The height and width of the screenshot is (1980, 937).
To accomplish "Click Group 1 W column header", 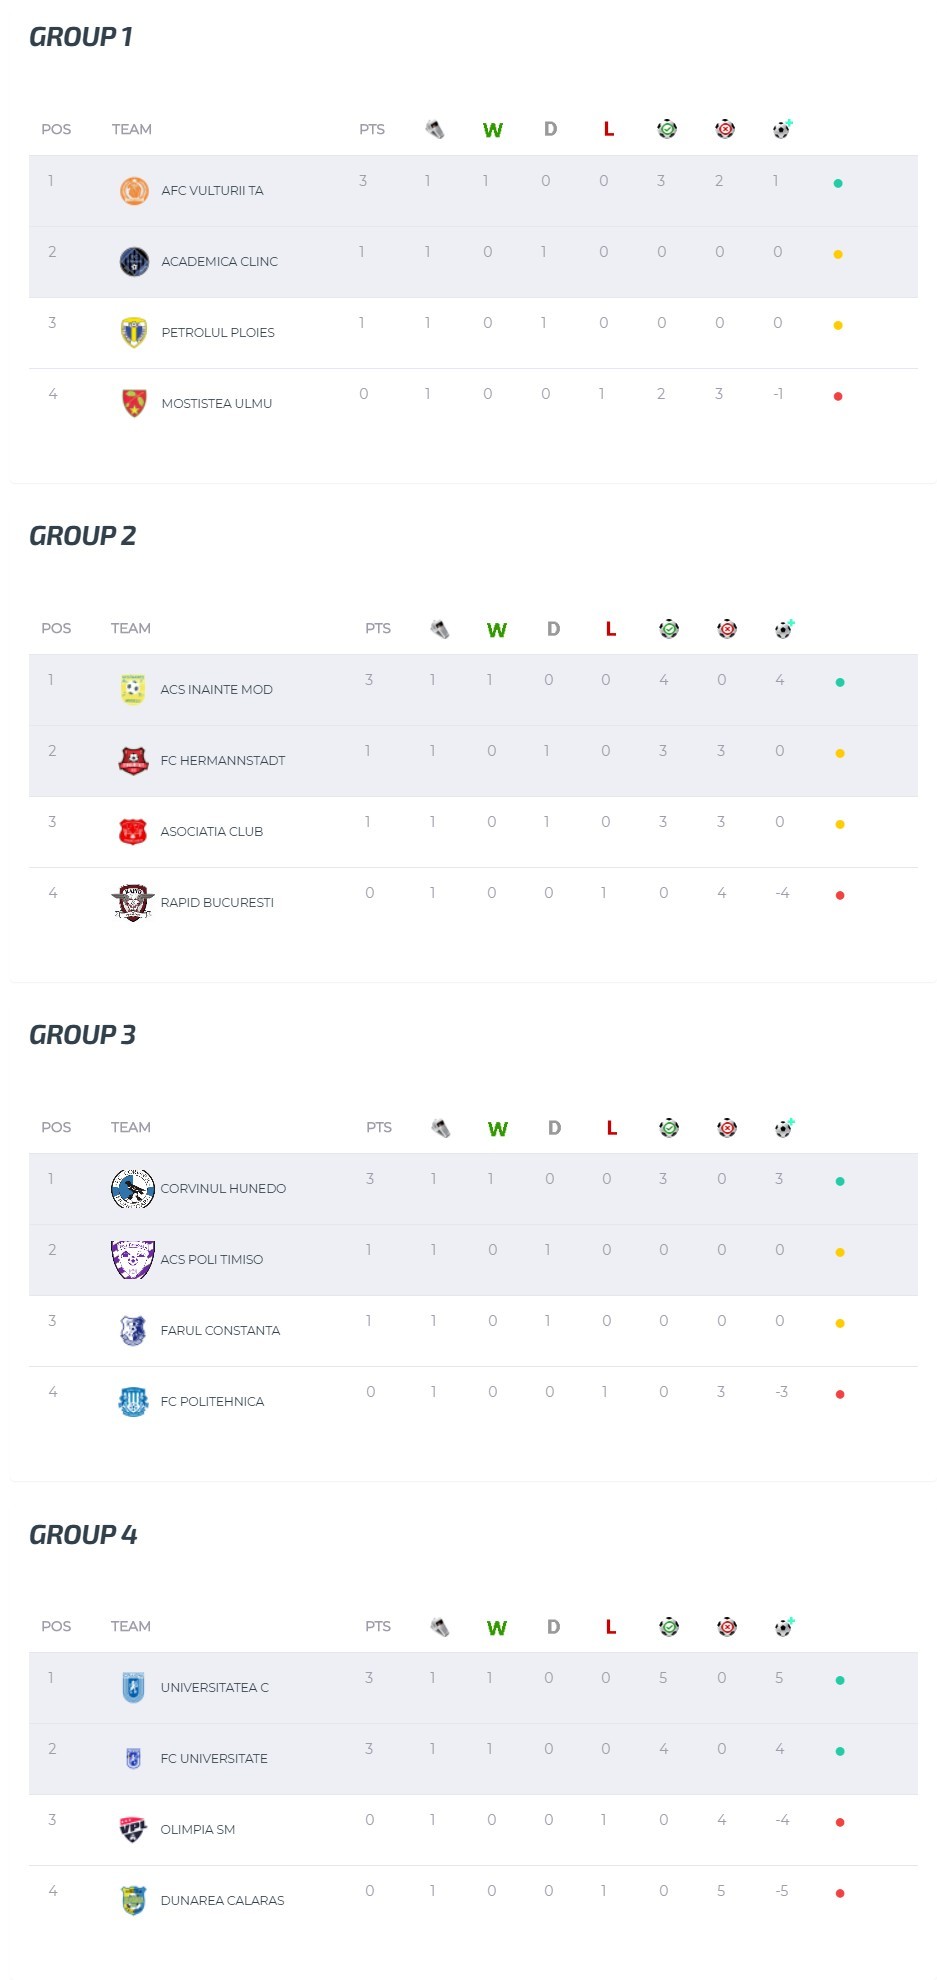I will coord(493,130).
